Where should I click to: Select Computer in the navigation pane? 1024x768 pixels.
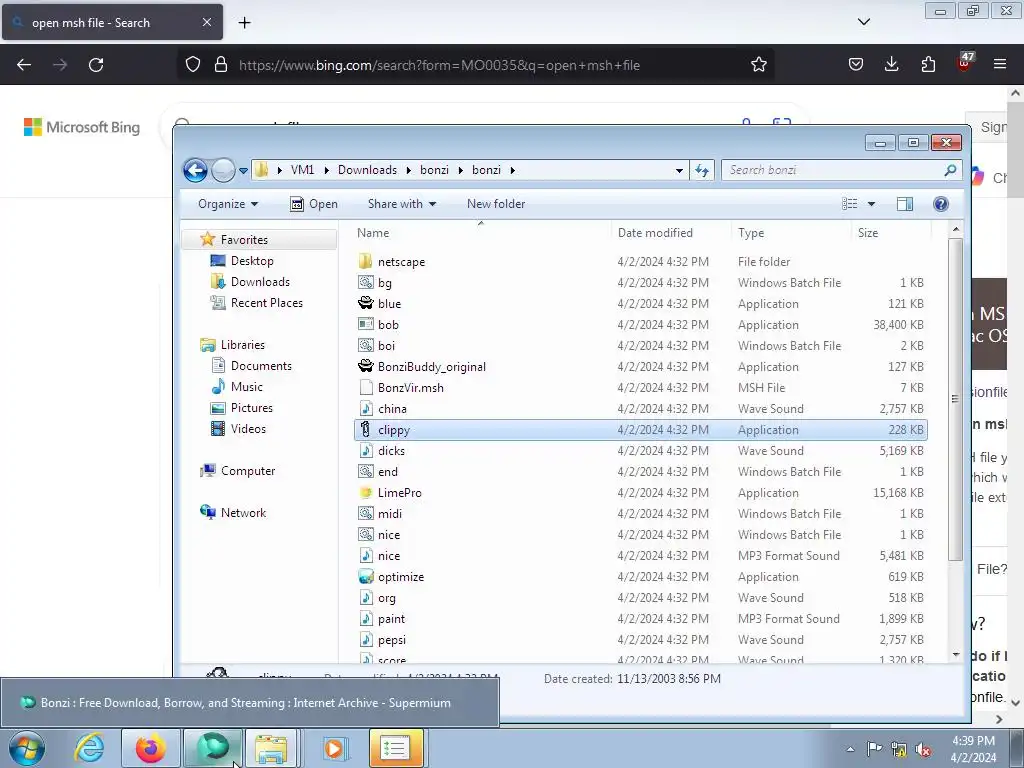(248, 471)
